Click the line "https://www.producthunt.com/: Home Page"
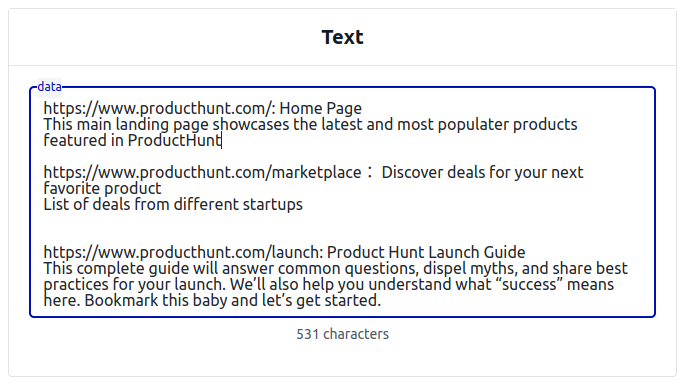693x388 pixels. 203,109
